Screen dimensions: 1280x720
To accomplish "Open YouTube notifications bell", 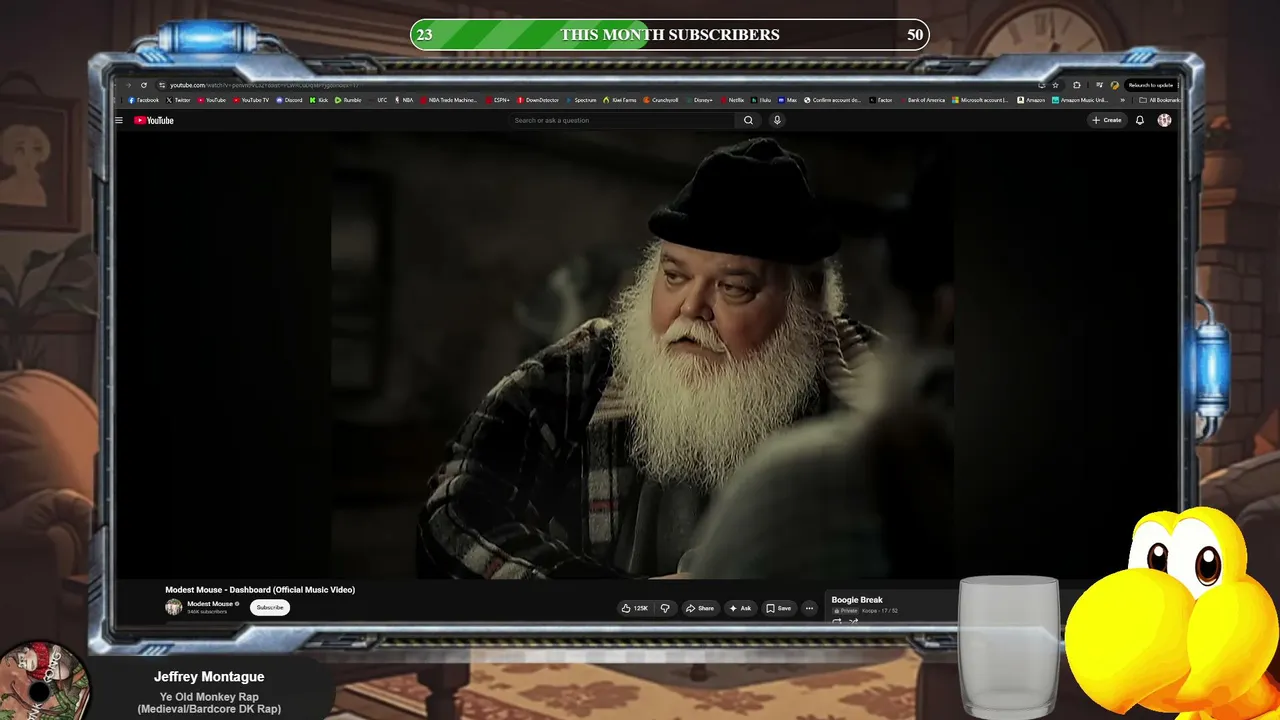I will click(1139, 120).
